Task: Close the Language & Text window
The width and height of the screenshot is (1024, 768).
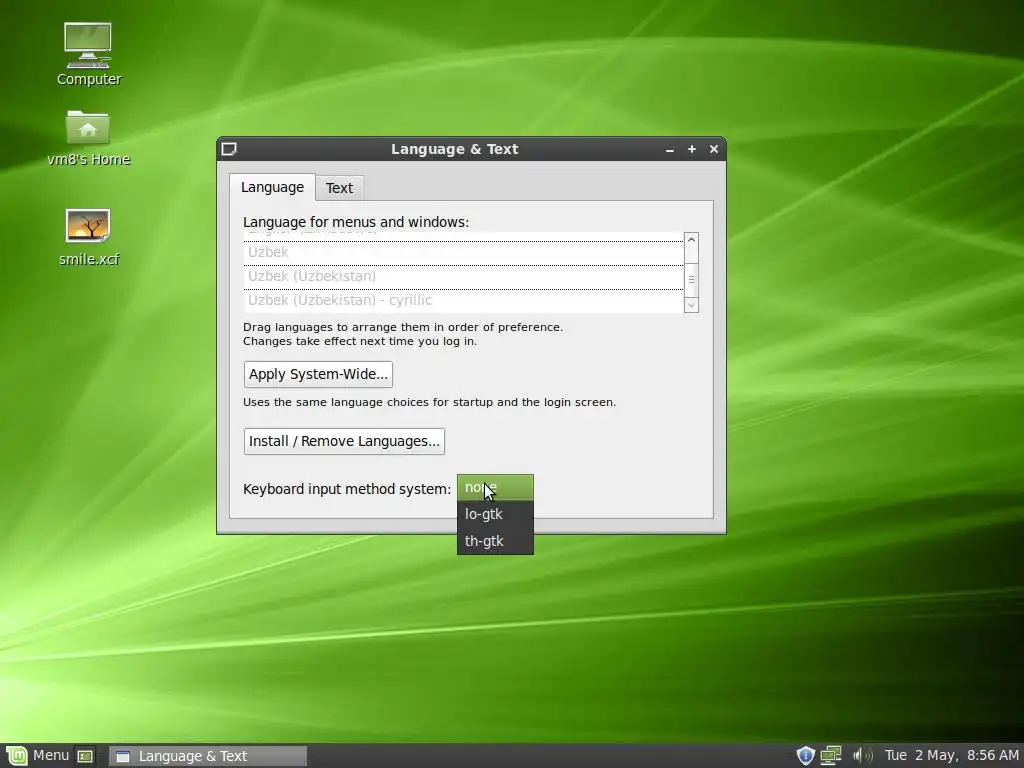Action: (714, 150)
